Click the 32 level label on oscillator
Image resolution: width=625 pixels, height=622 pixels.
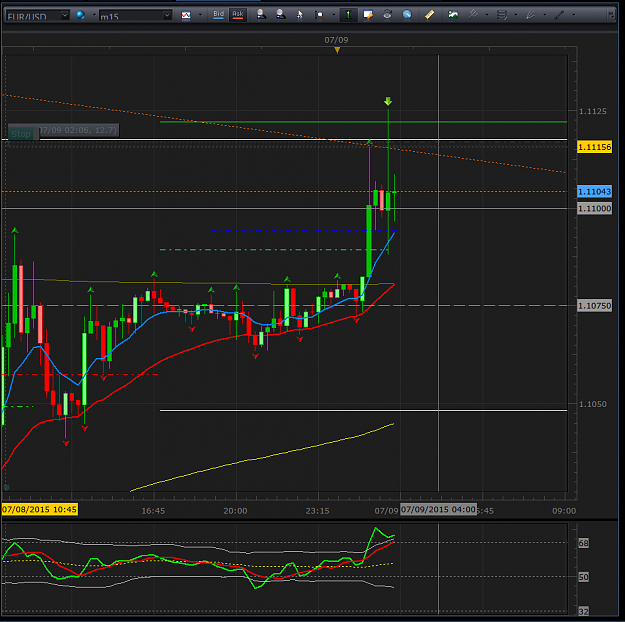coord(584,611)
